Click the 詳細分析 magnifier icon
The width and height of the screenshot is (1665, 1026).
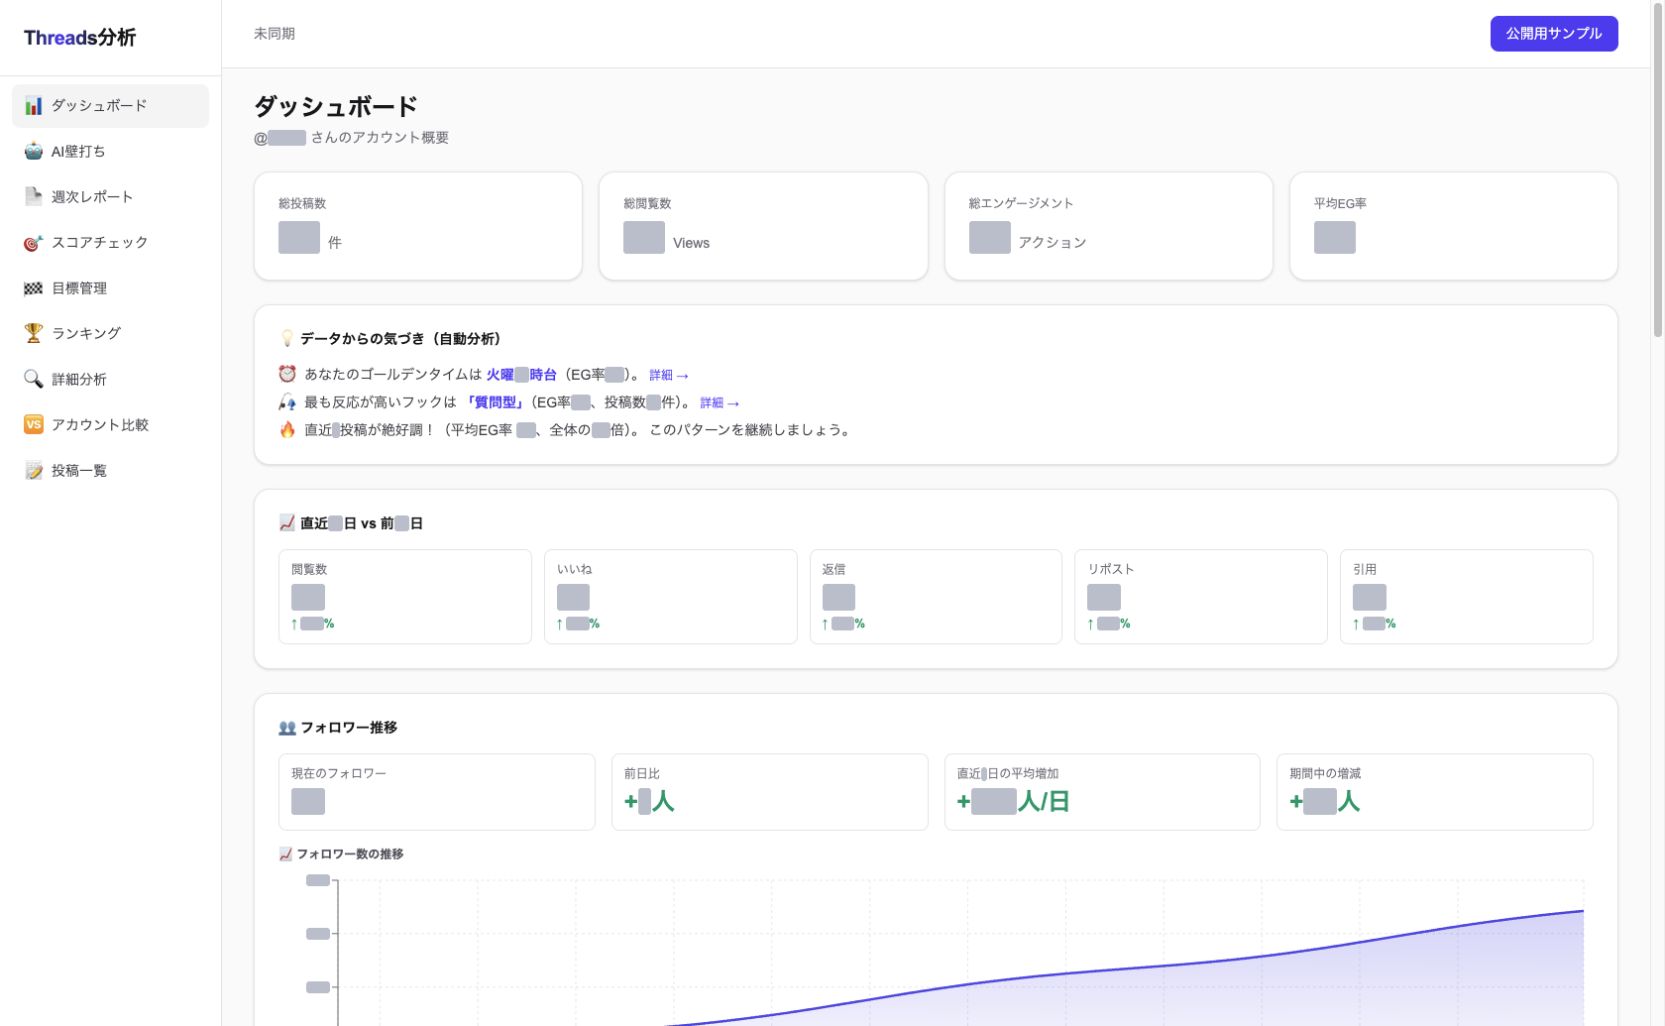(33, 379)
